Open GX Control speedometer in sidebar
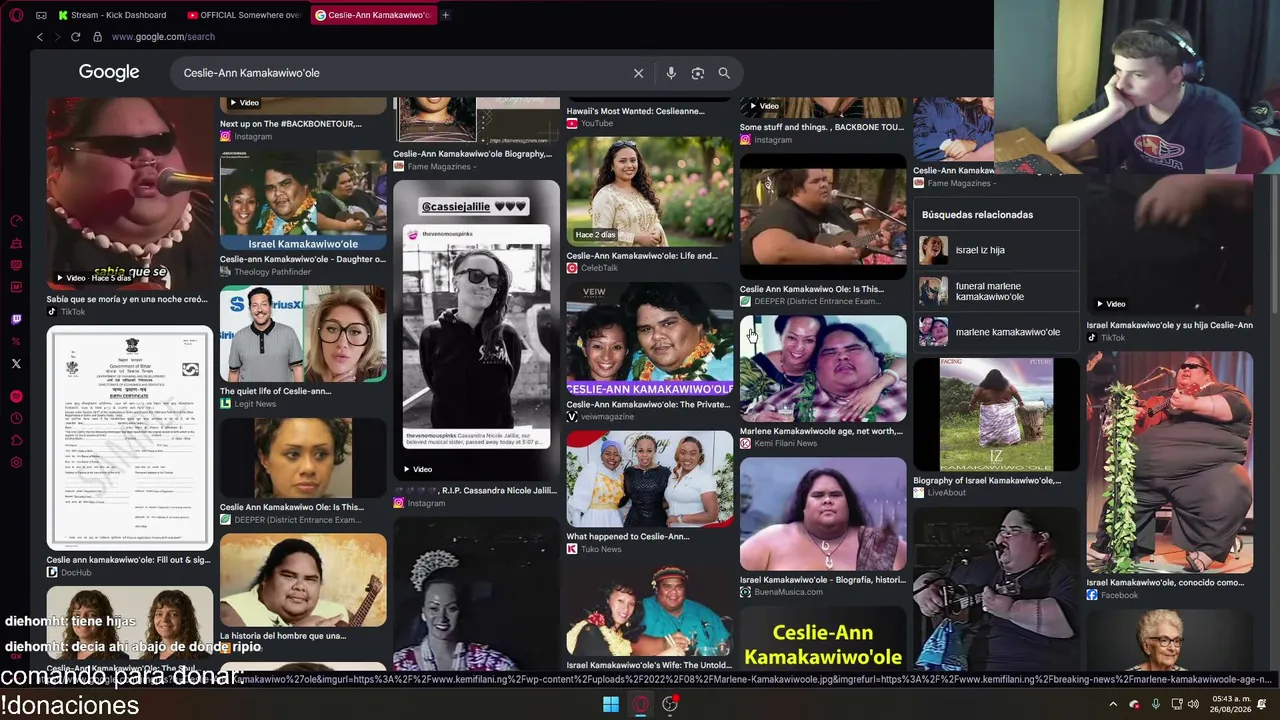 coord(16,221)
